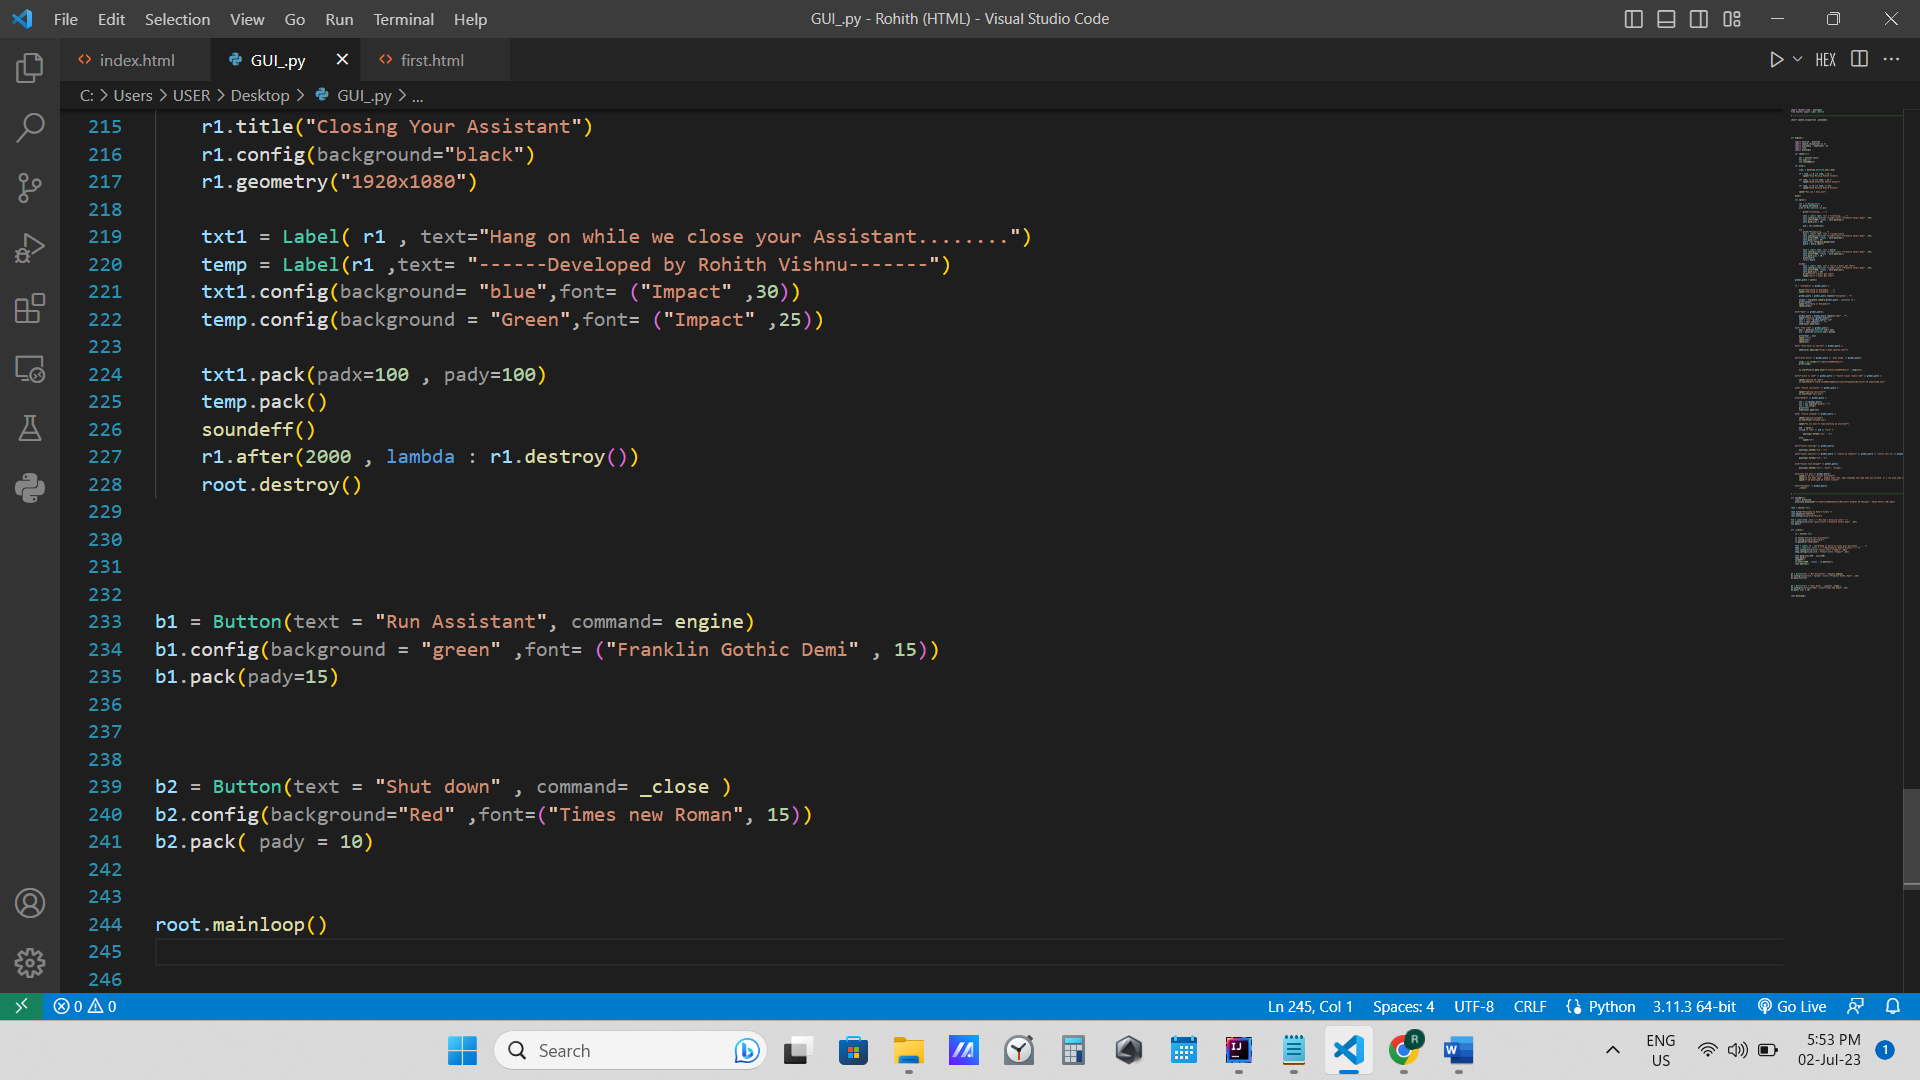The height and width of the screenshot is (1080, 1920).
Task: Select Python language mode in status bar
Action: click(1611, 1006)
